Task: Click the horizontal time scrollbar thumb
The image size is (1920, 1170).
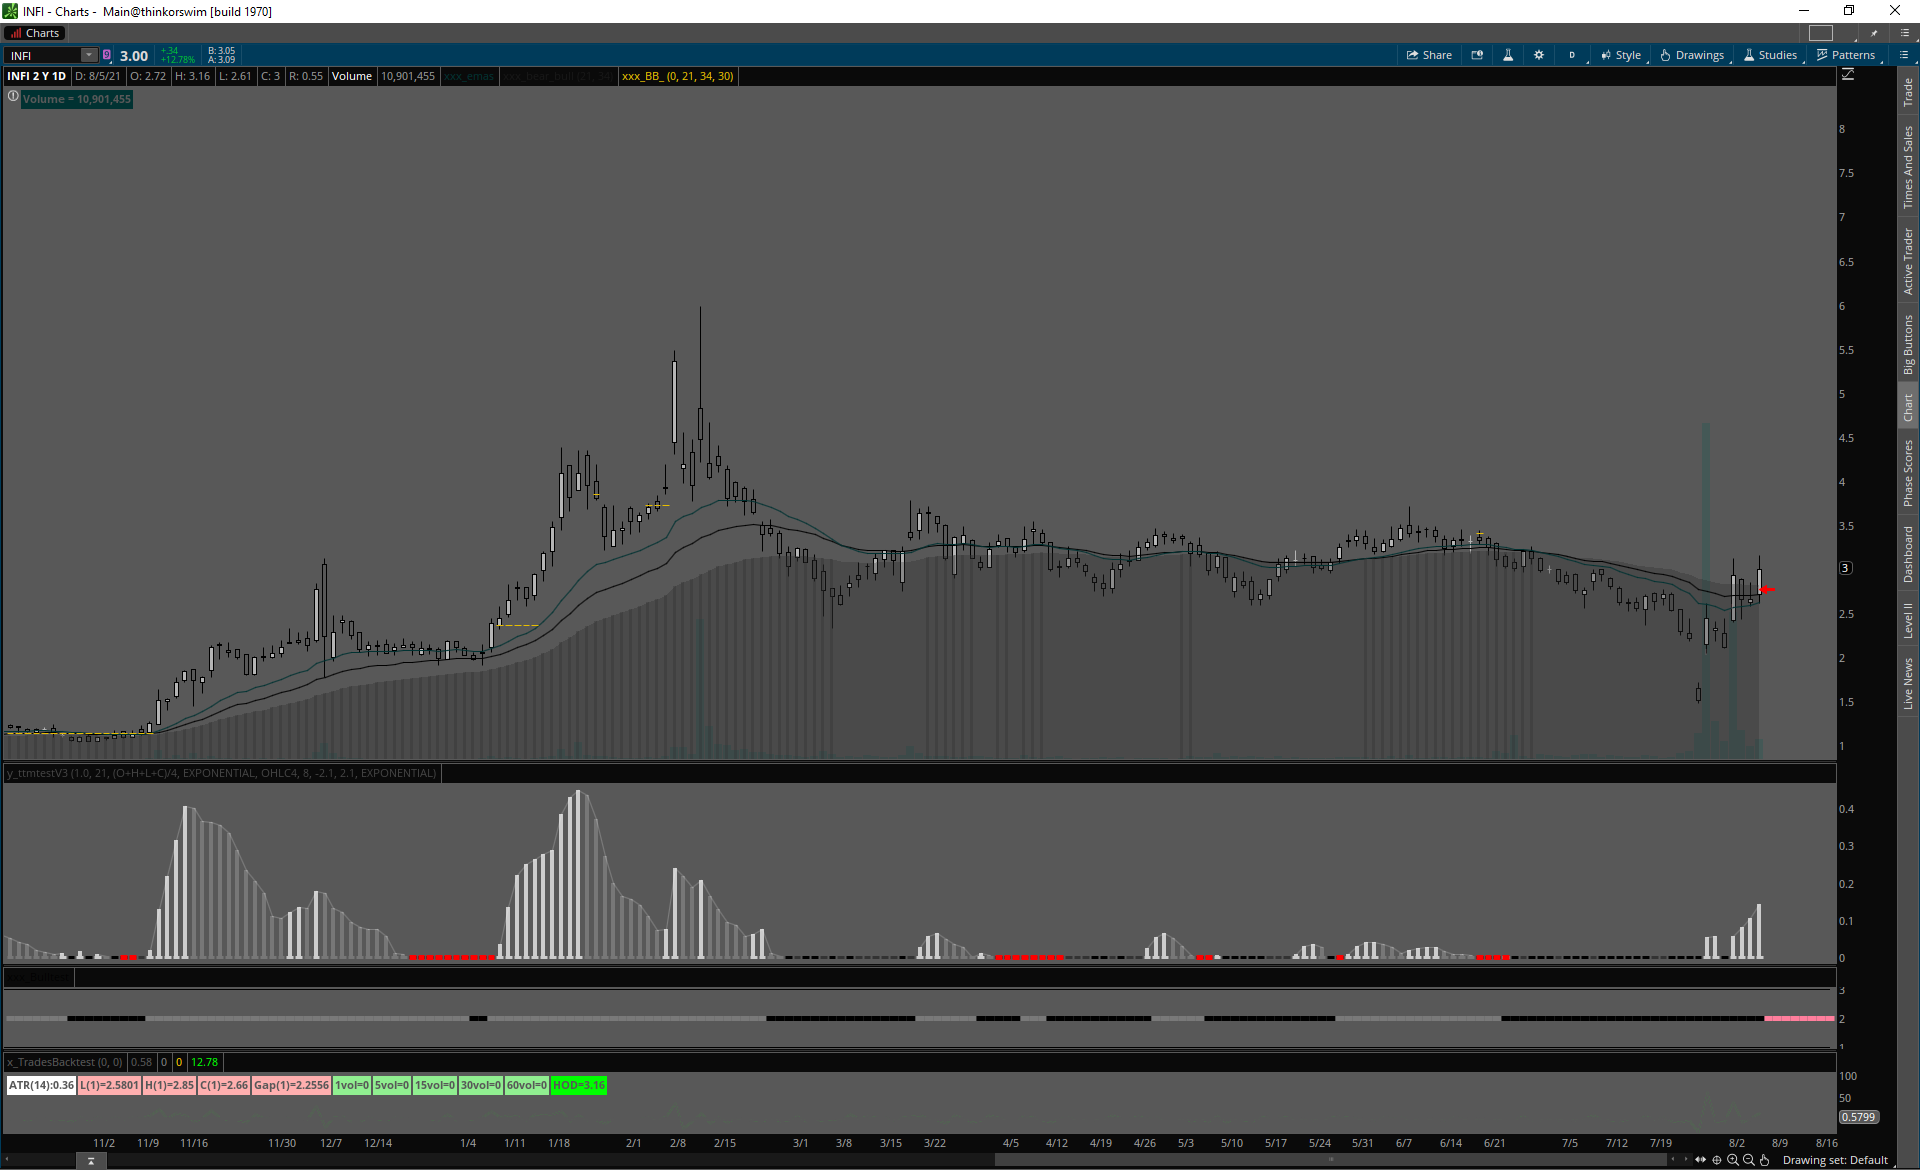Action: [x=1330, y=1160]
